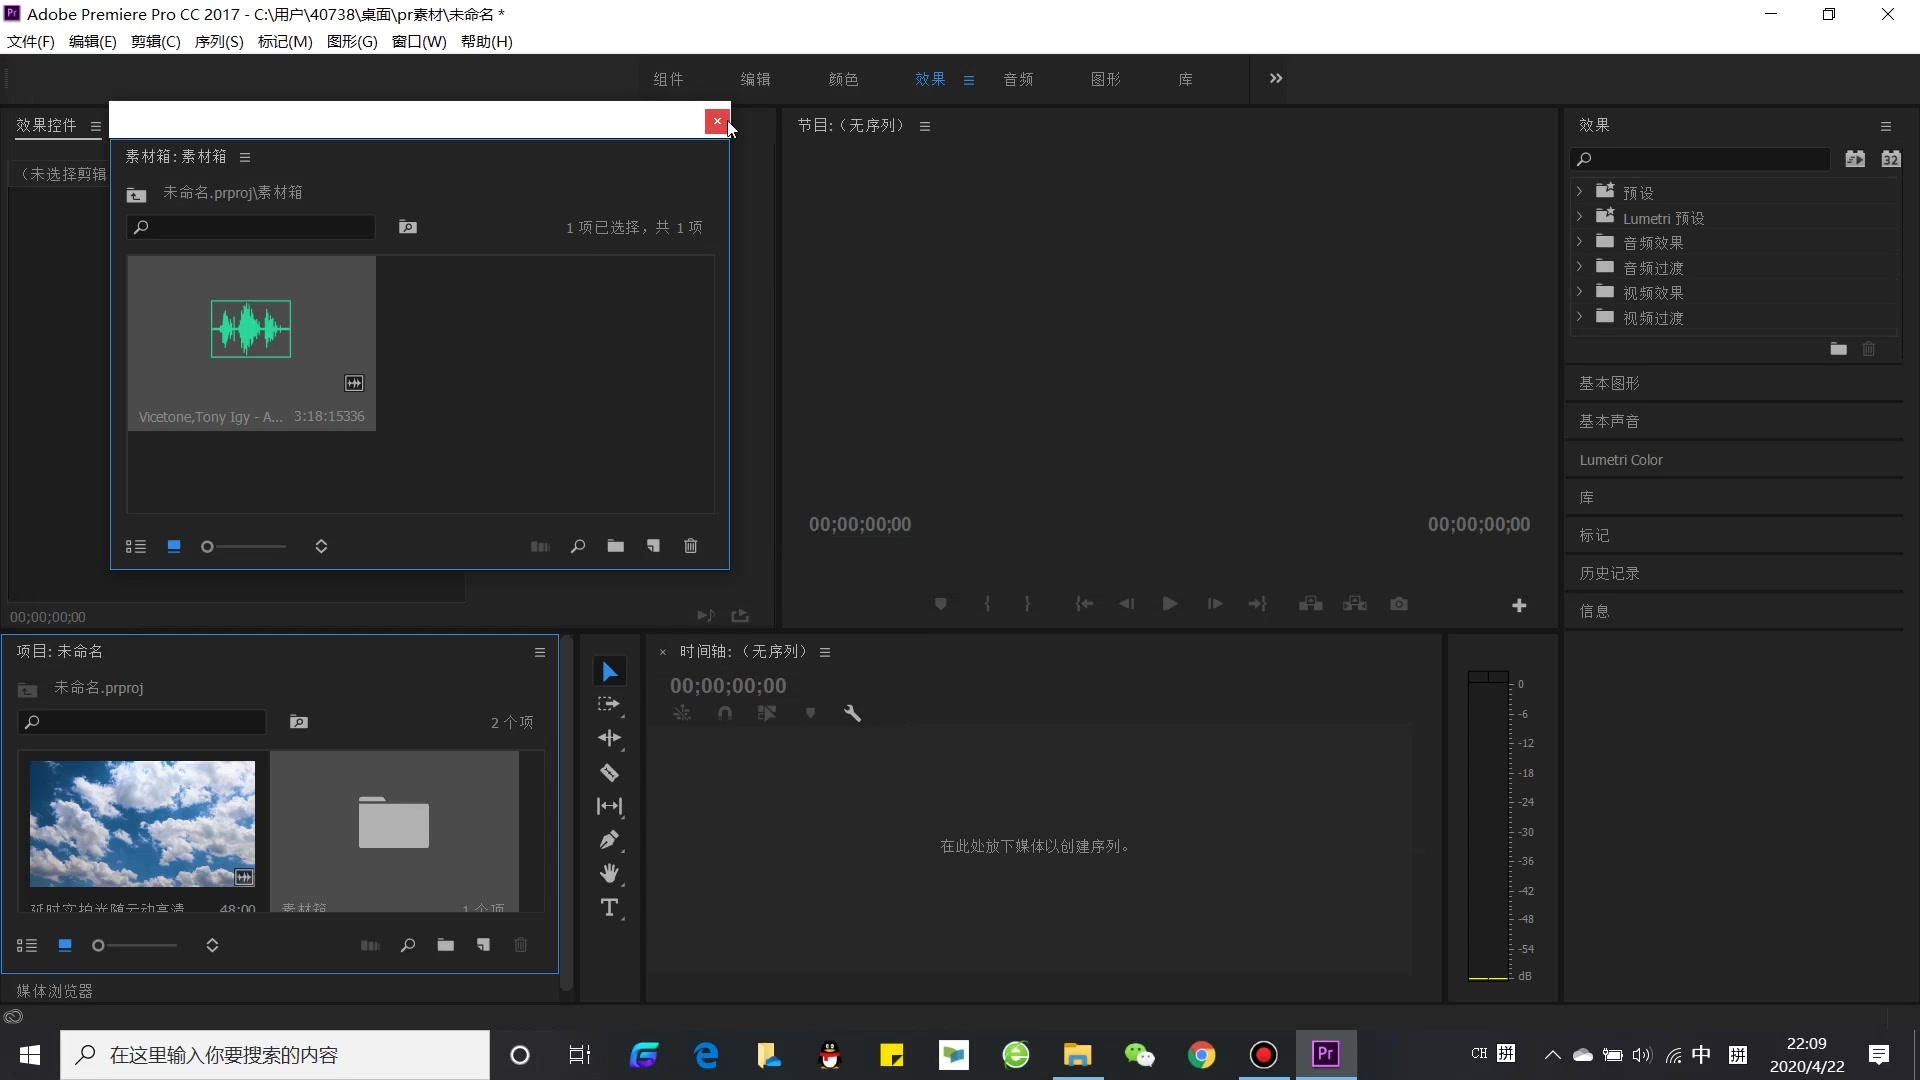The height and width of the screenshot is (1080, 1920).
Task: Switch project panel to icon view
Action: (x=65, y=945)
